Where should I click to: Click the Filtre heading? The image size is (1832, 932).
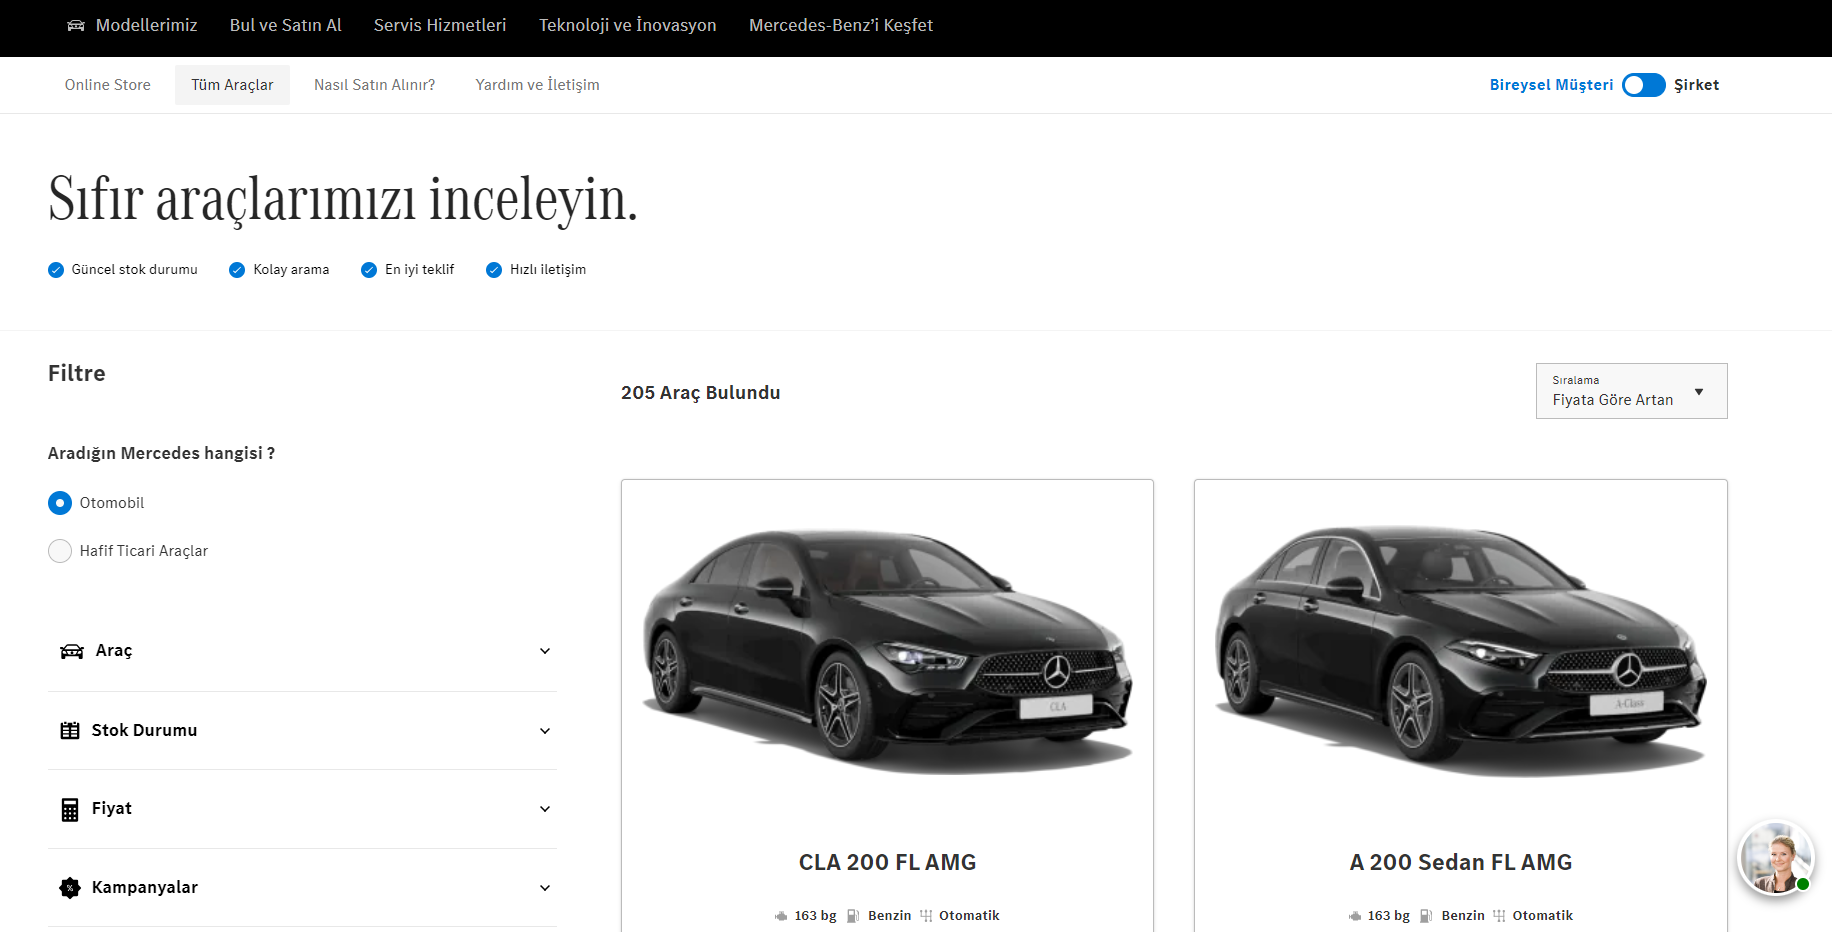pyautogui.click(x=77, y=373)
